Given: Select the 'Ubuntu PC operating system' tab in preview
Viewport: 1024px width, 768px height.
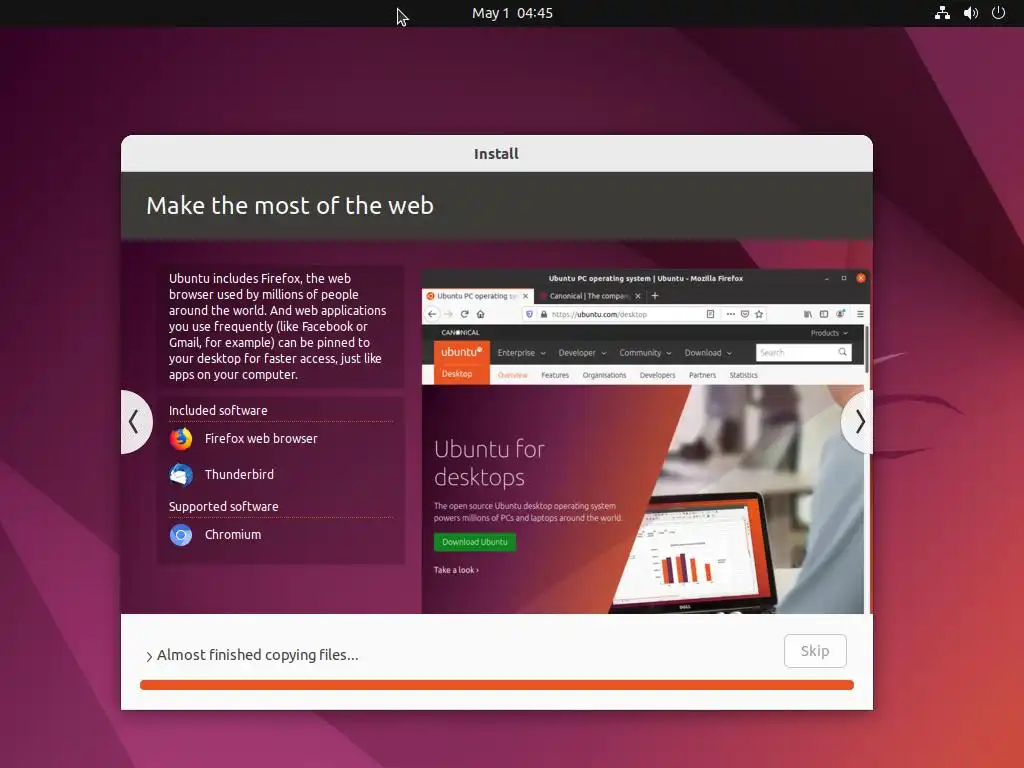Looking at the screenshot, I should (478, 296).
